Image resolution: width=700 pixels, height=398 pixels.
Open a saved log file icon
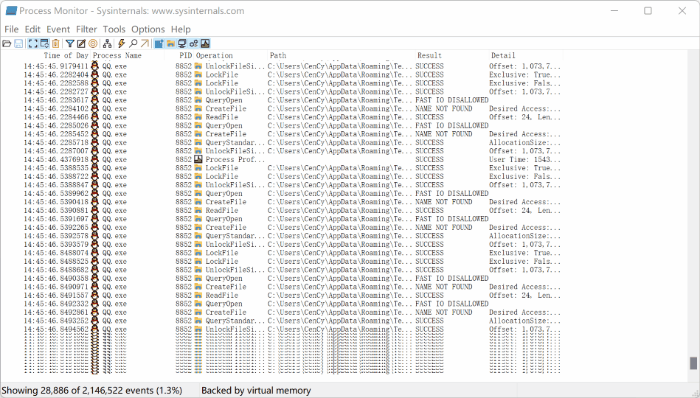7,43
